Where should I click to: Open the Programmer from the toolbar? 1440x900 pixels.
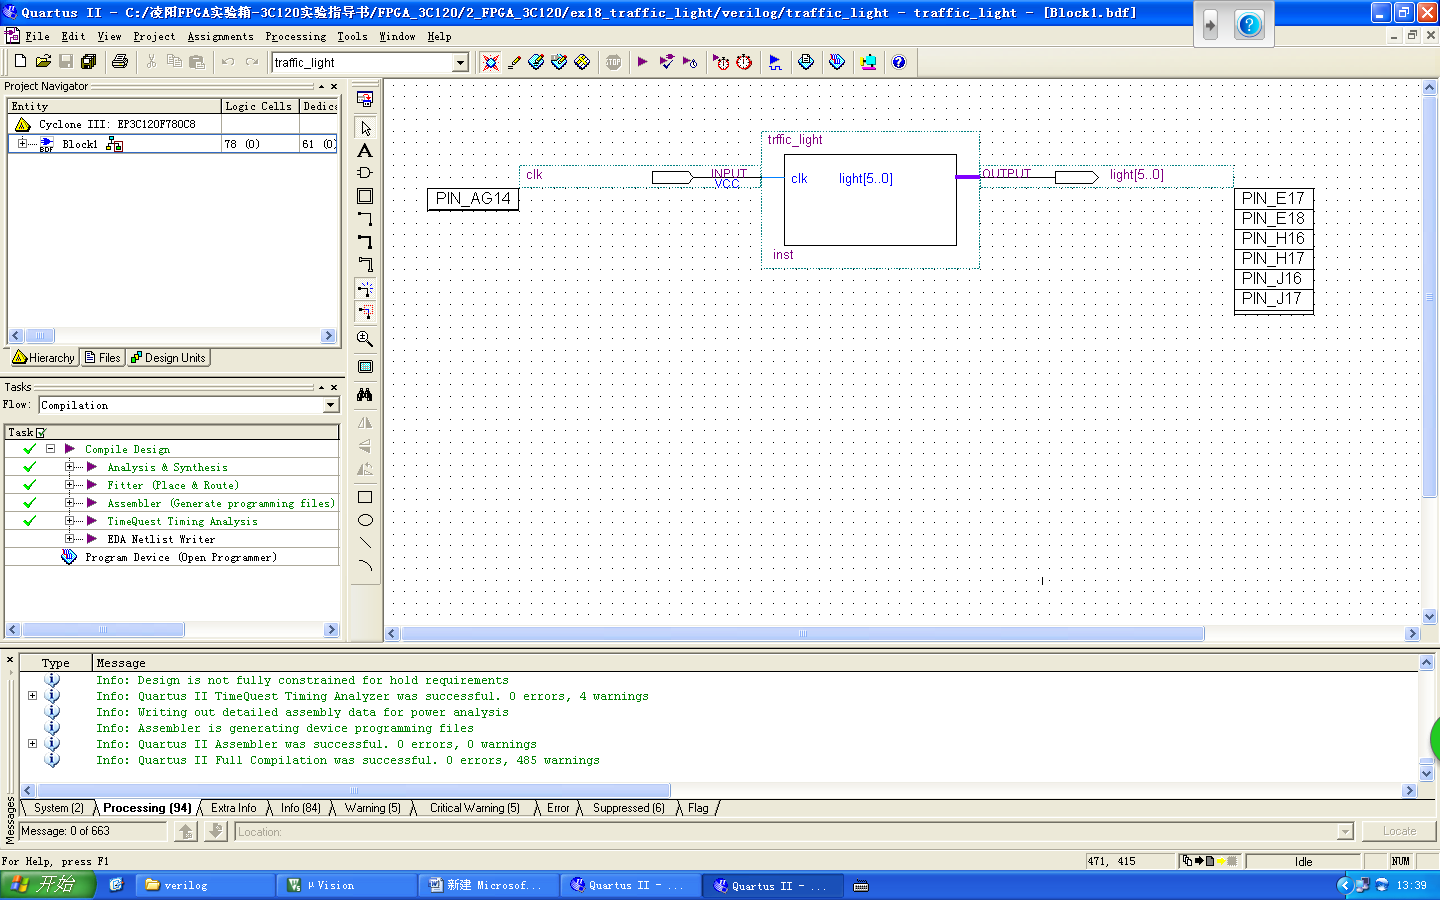(836, 62)
